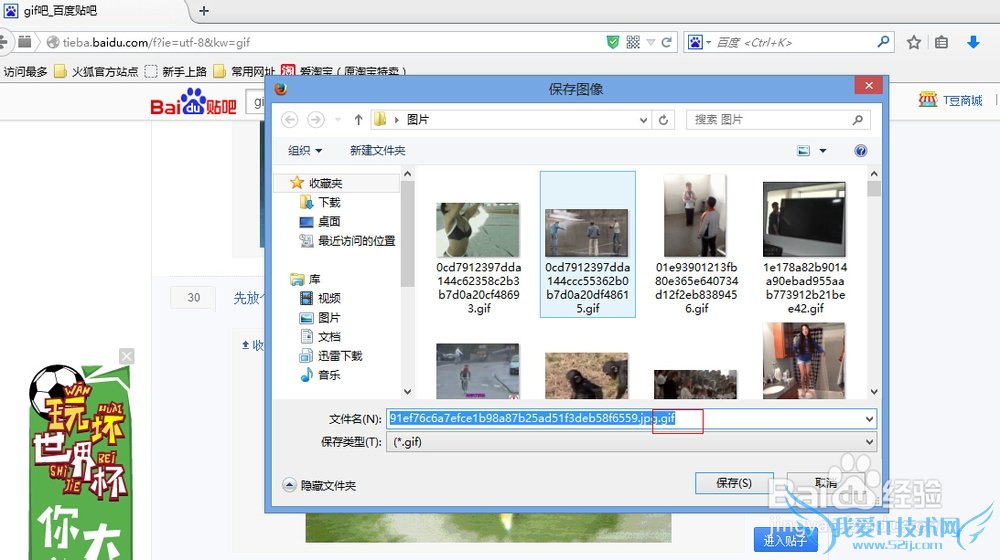Viewport: 1000px width, 560px height.
Task: Click the magnifier in the 搜索 图片 box
Action: tap(858, 119)
